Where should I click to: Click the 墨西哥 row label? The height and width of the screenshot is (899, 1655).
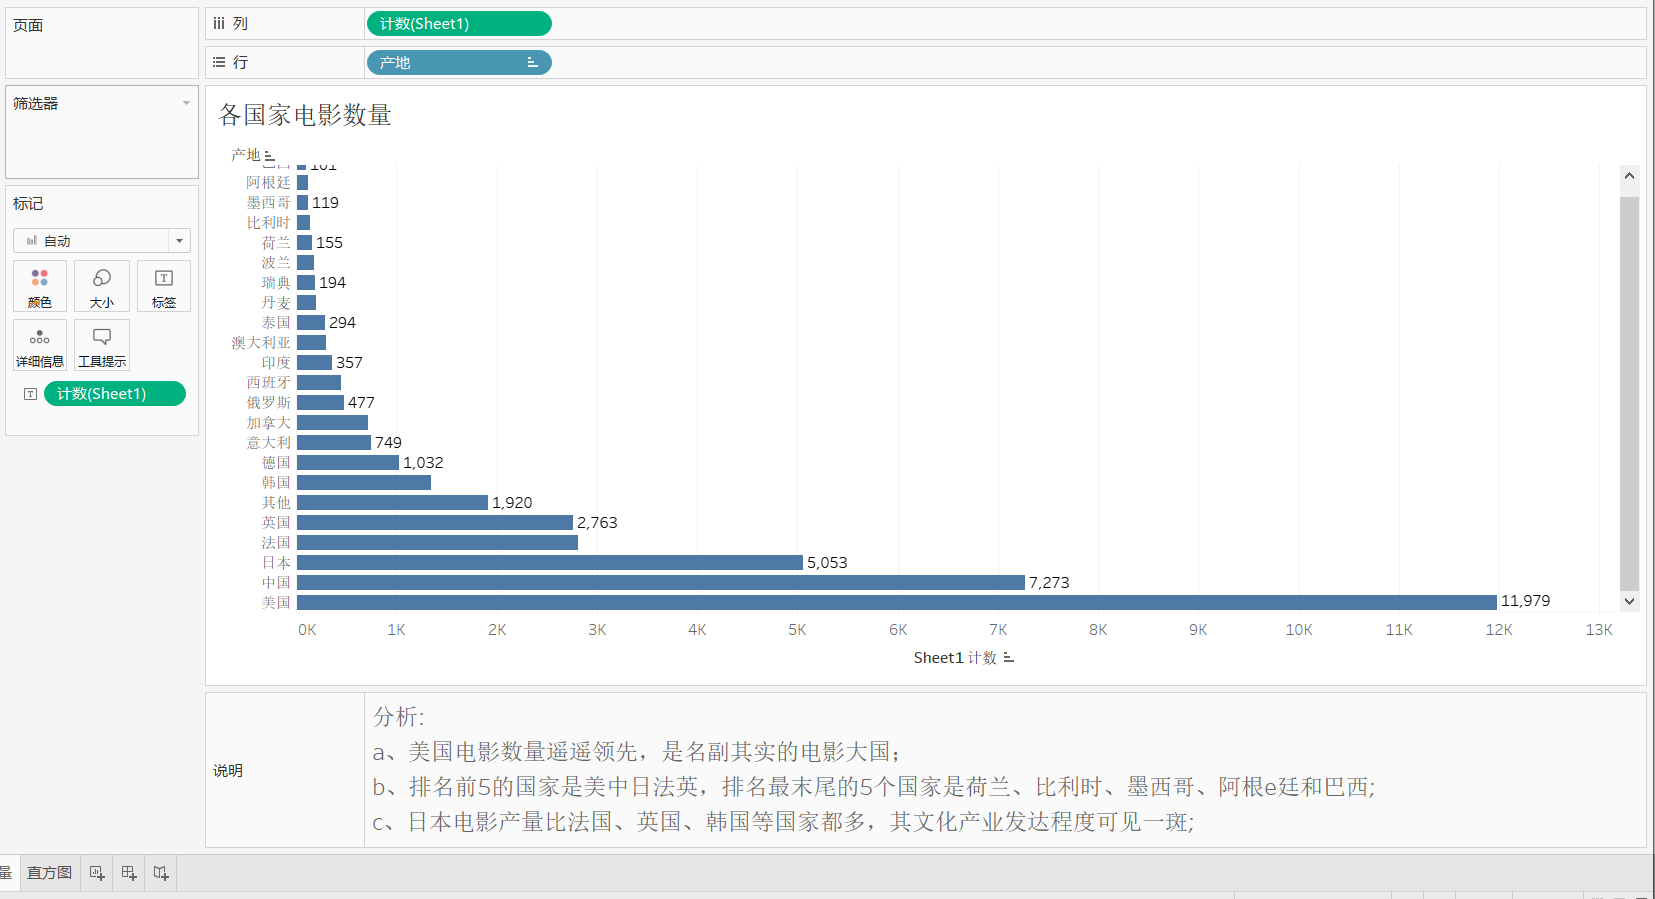coord(268,202)
